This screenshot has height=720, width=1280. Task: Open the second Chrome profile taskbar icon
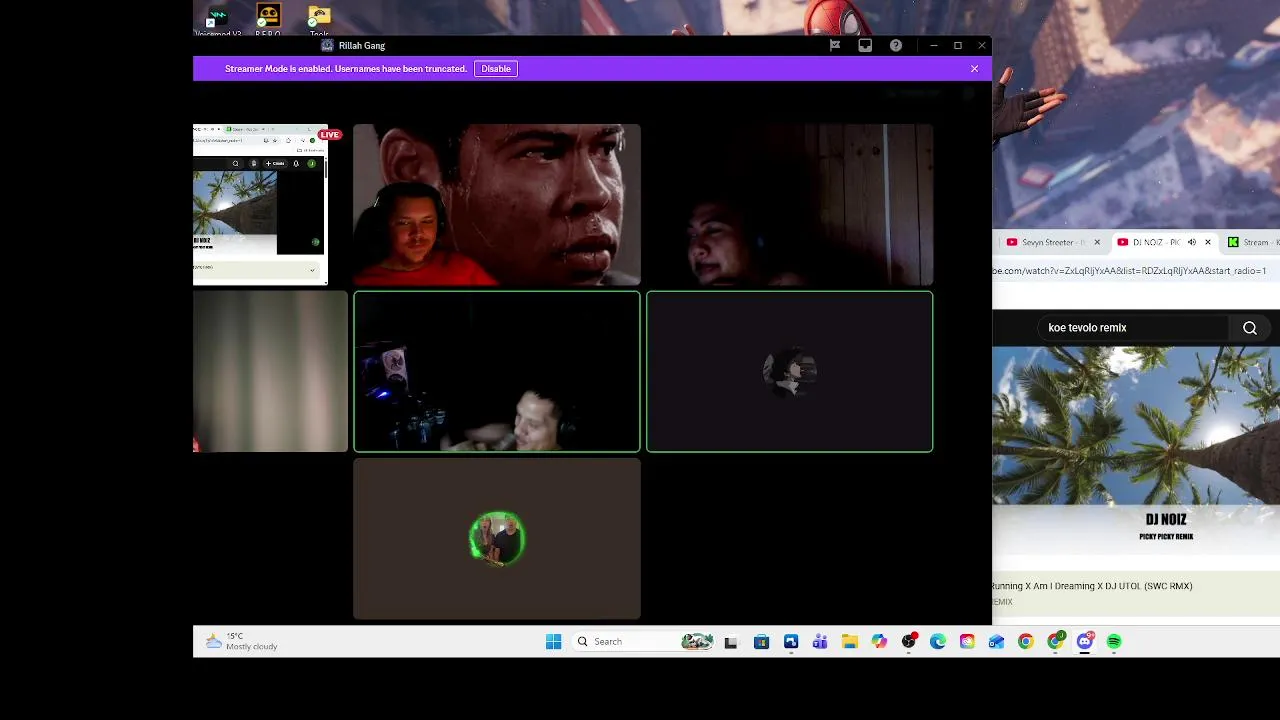[x=1056, y=642]
